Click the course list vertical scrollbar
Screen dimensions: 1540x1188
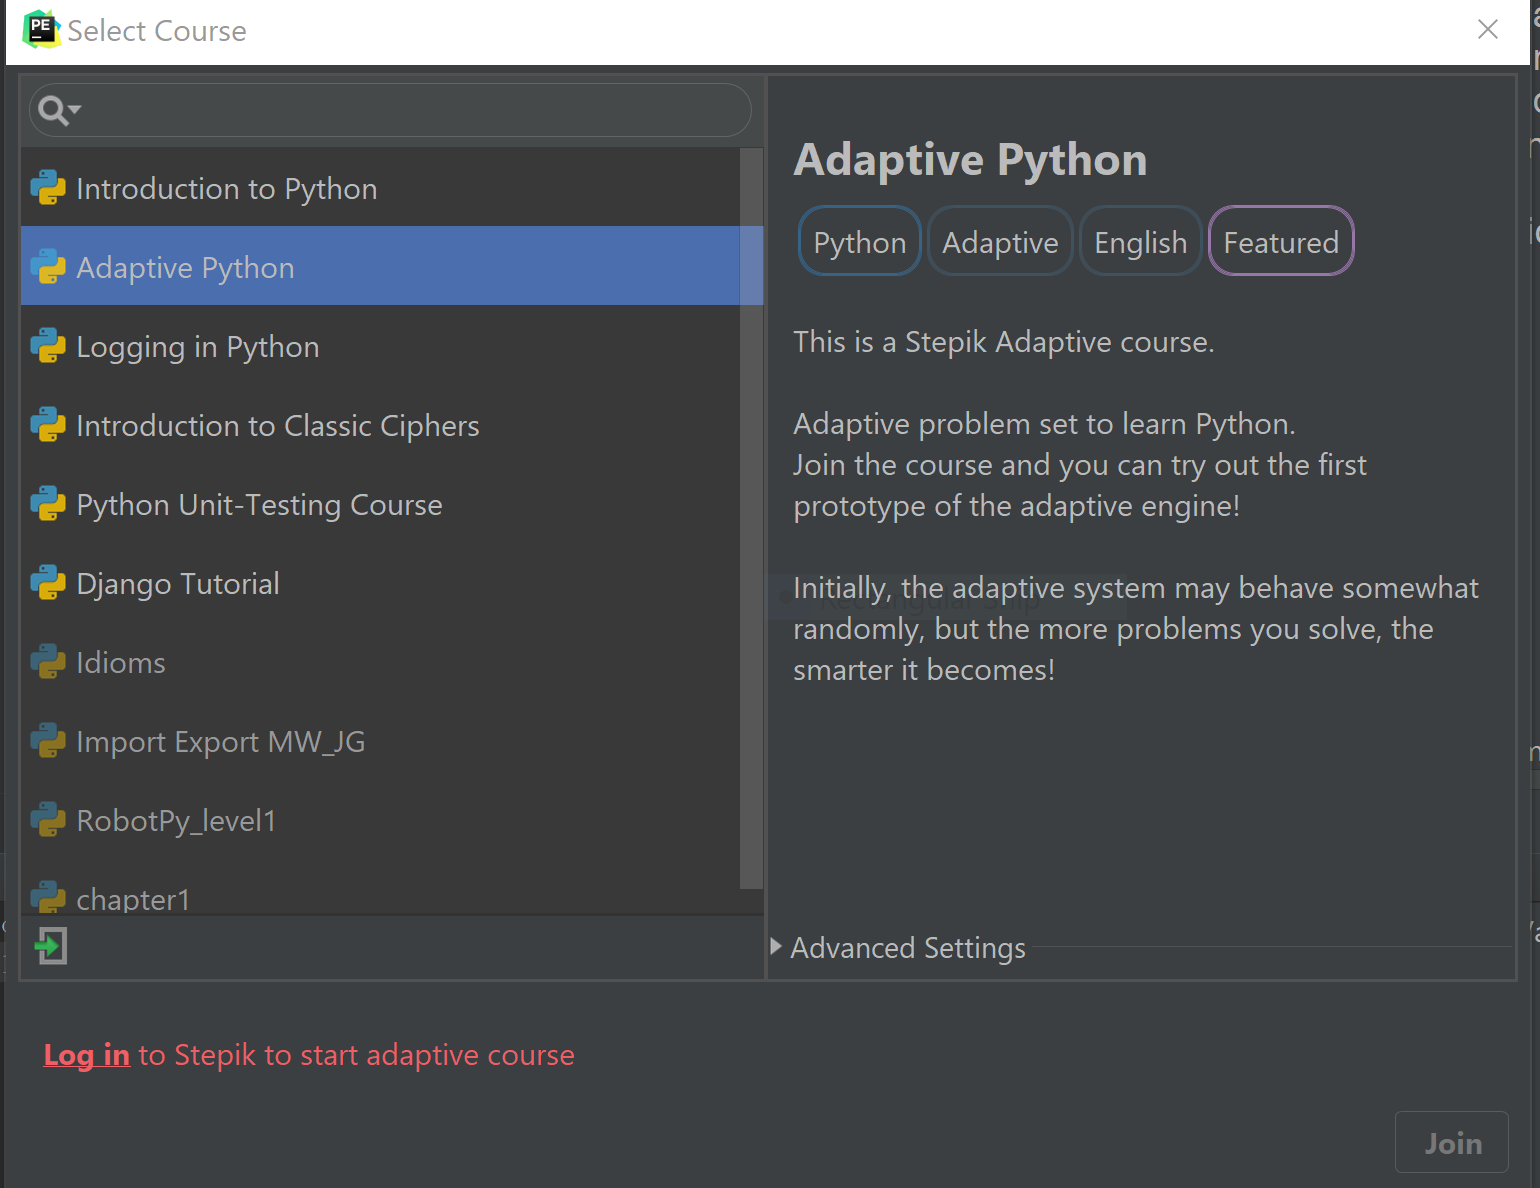tap(751, 518)
